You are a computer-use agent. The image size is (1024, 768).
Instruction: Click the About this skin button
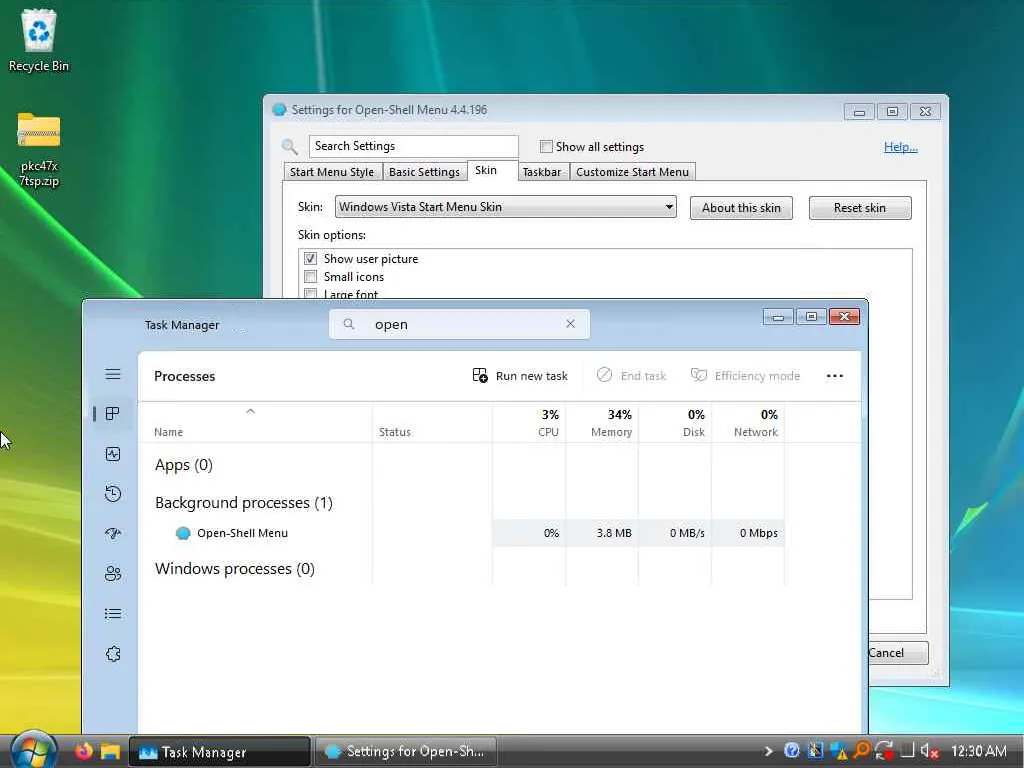click(x=741, y=208)
